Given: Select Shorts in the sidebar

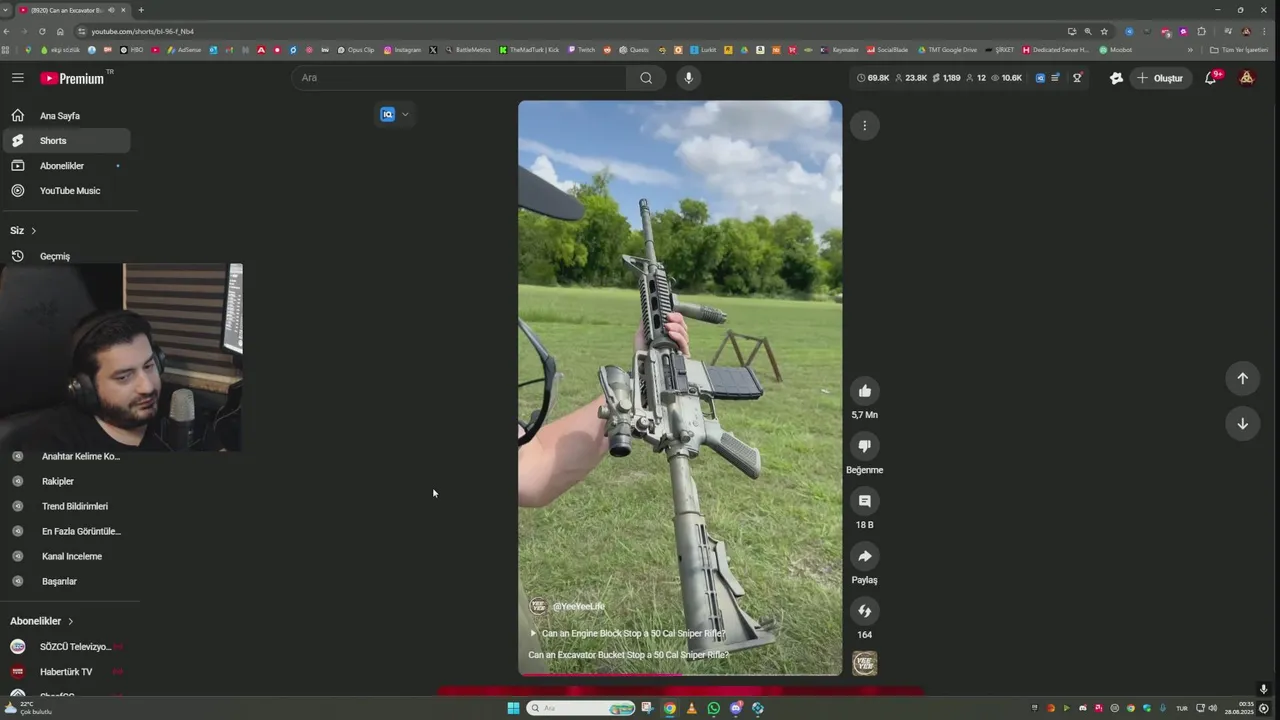Looking at the screenshot, I should 66,141.
